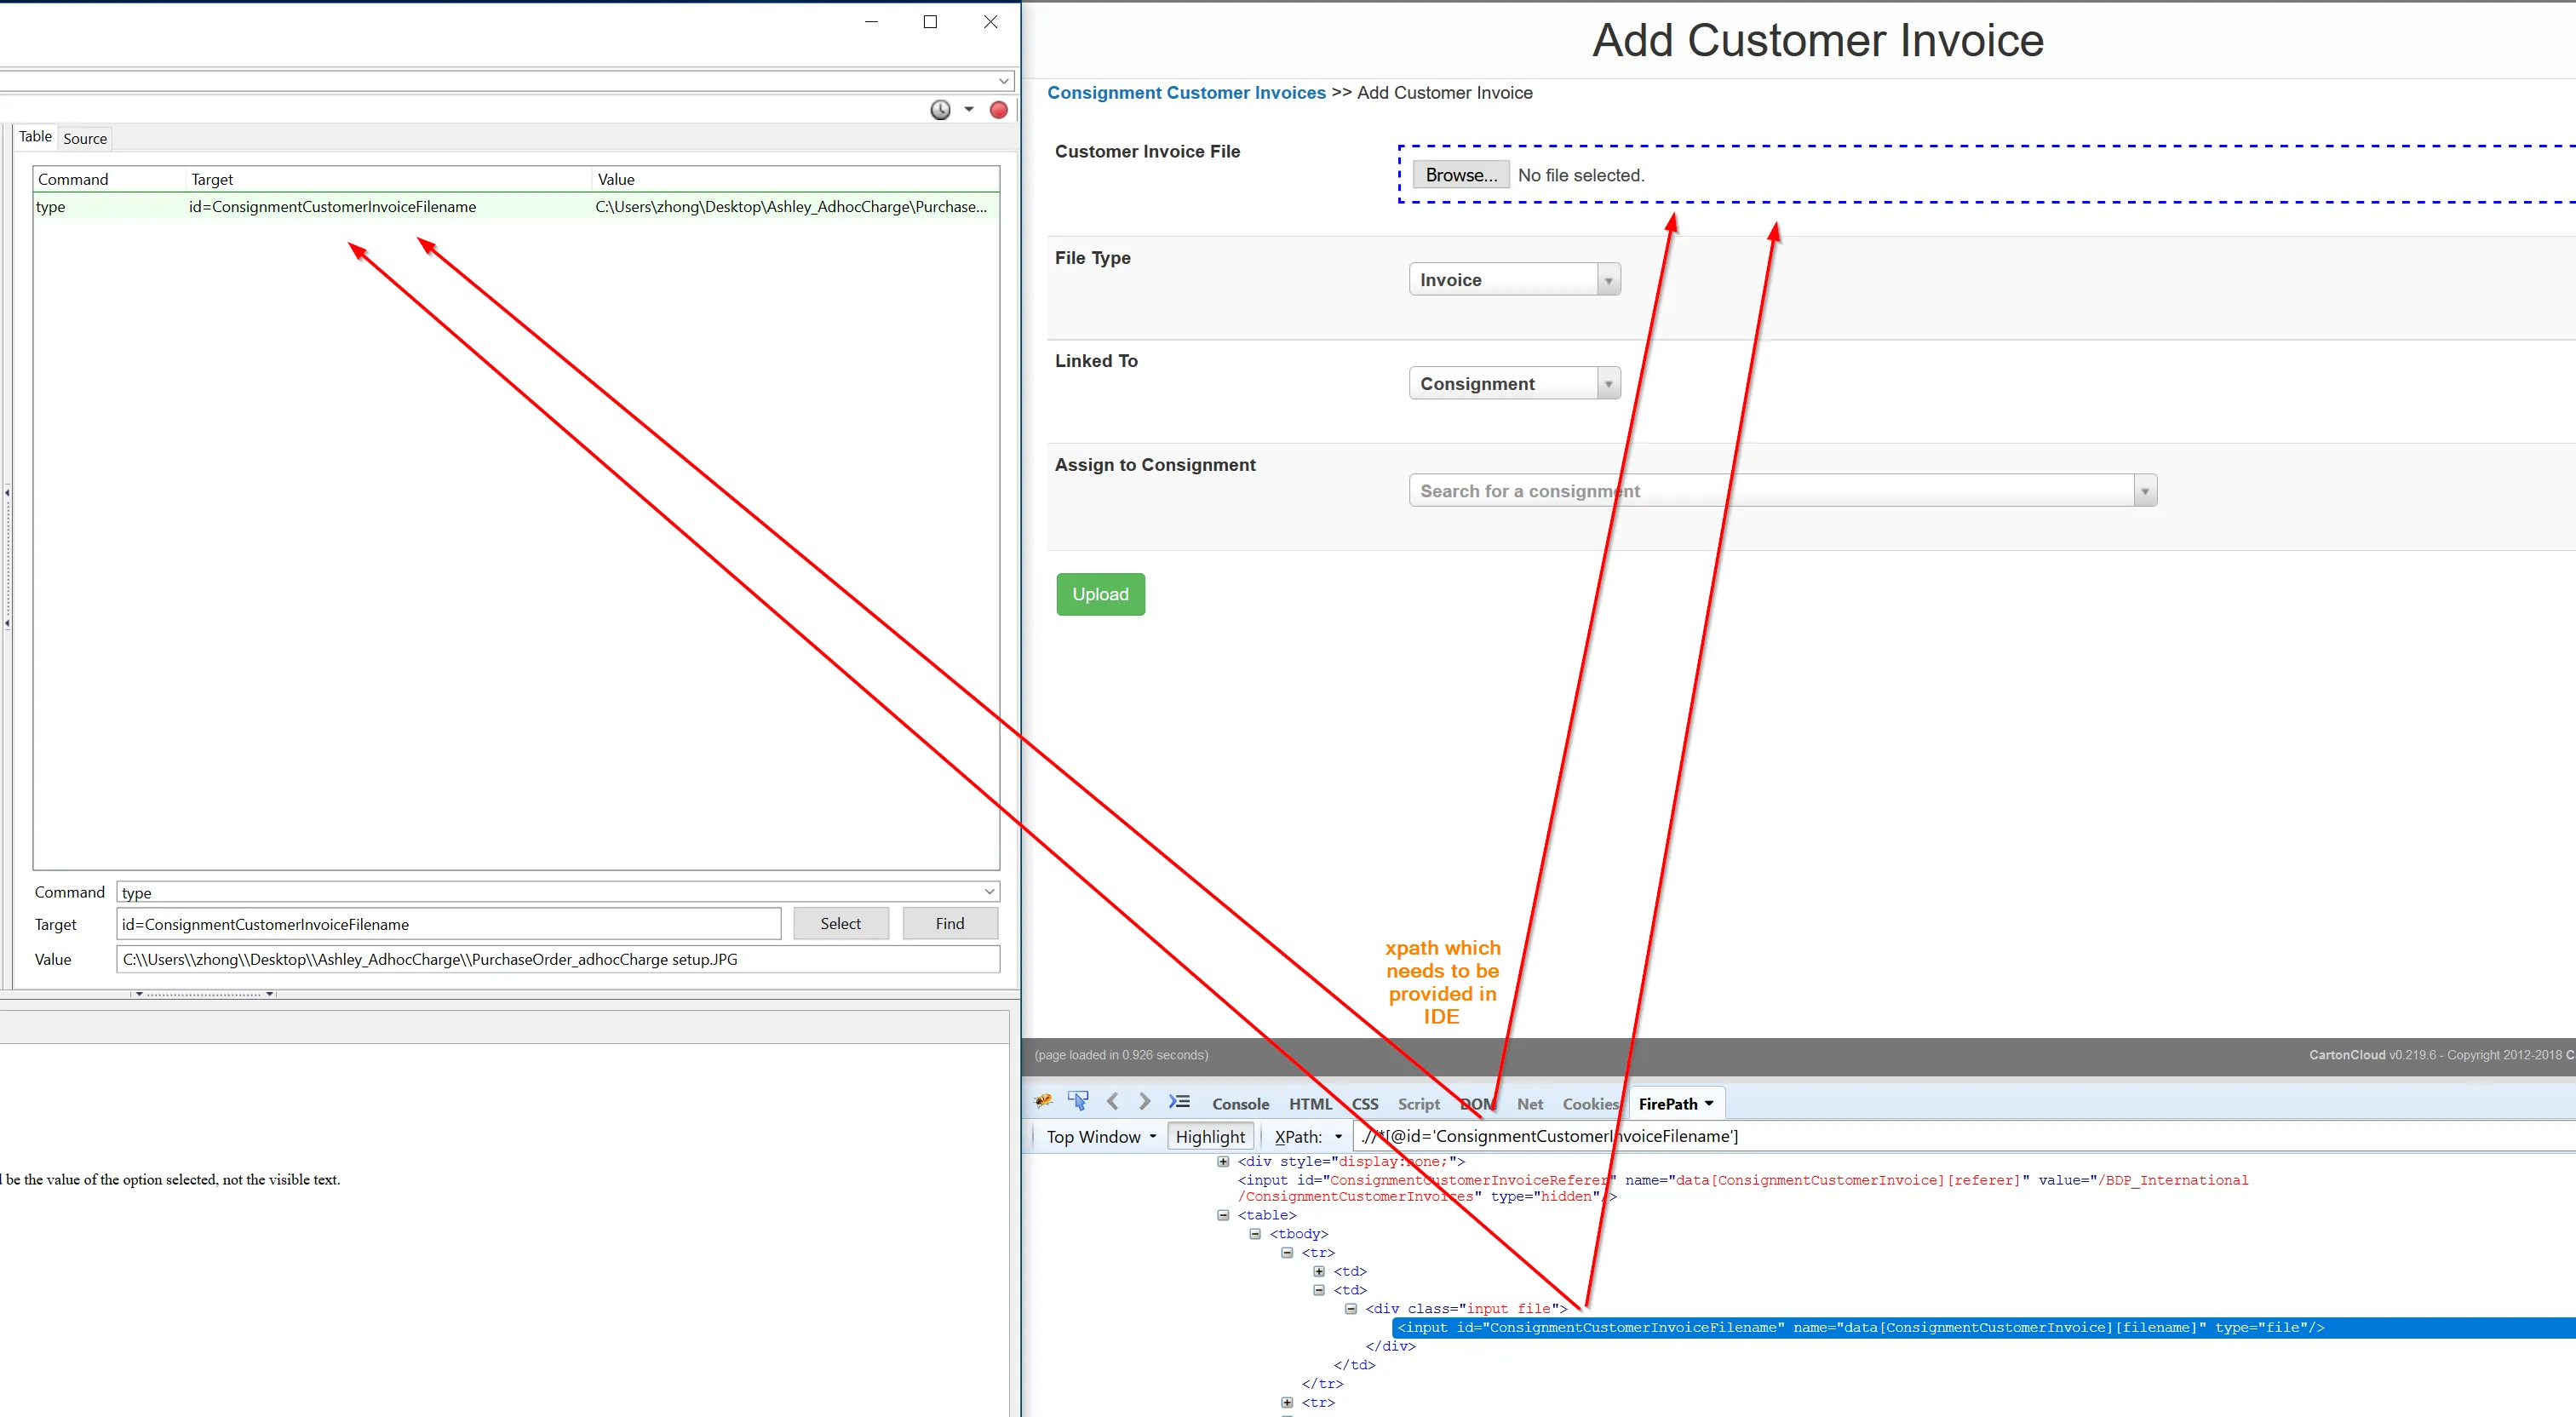Go back with Firebug left arrow
This screenshot has height=1417, width=2576.
click(x=1112, y=1101)
